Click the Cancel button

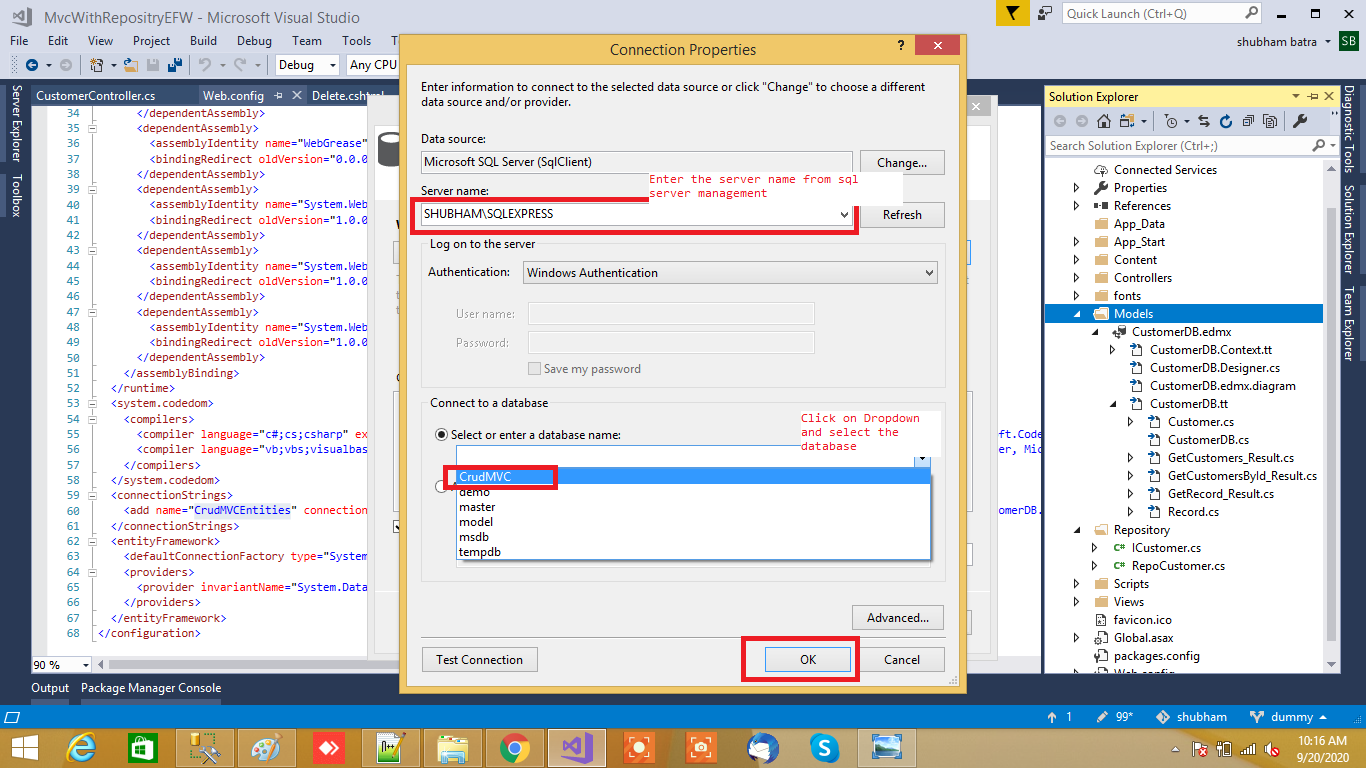pos(902,660)
